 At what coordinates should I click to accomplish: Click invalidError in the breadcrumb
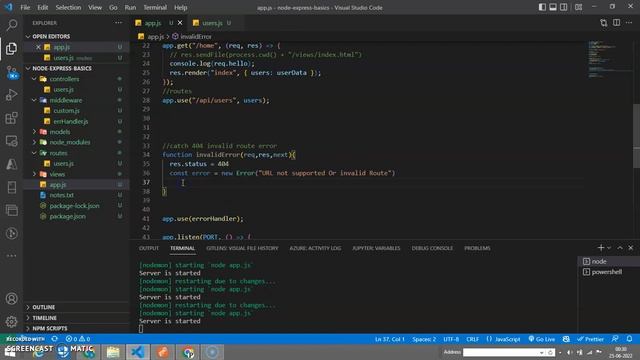pyautogui.click(x=196, y=36)
